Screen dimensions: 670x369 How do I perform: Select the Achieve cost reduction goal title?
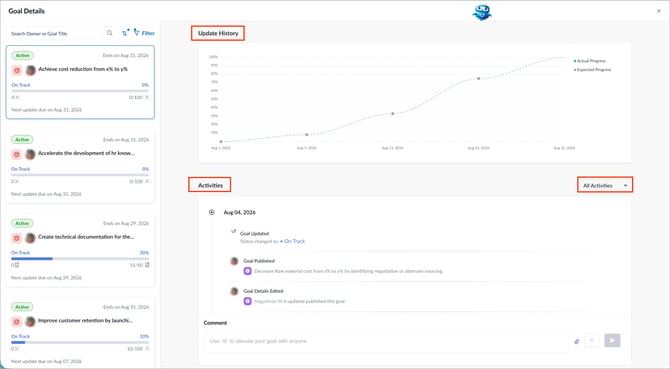click(83, 69)
